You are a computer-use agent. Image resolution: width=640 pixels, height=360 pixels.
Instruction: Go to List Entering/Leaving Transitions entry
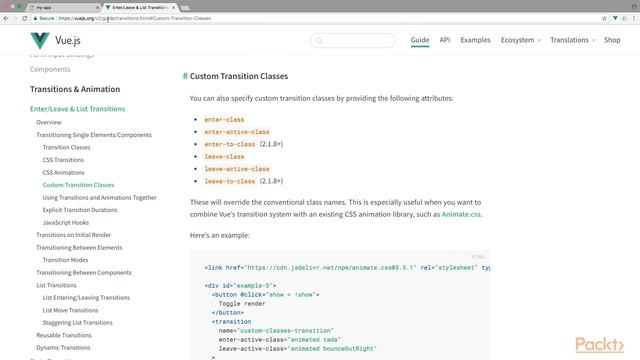[x=86, y=298]
